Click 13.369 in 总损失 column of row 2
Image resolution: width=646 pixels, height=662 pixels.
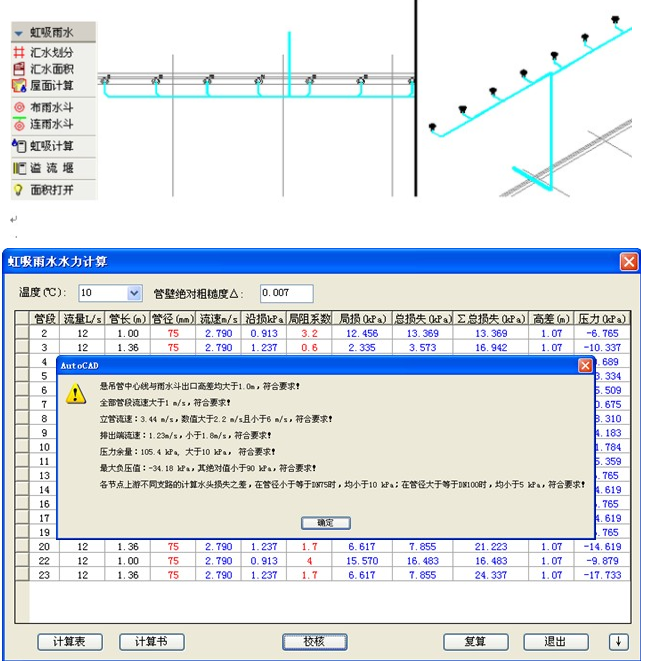pos(423,333)
